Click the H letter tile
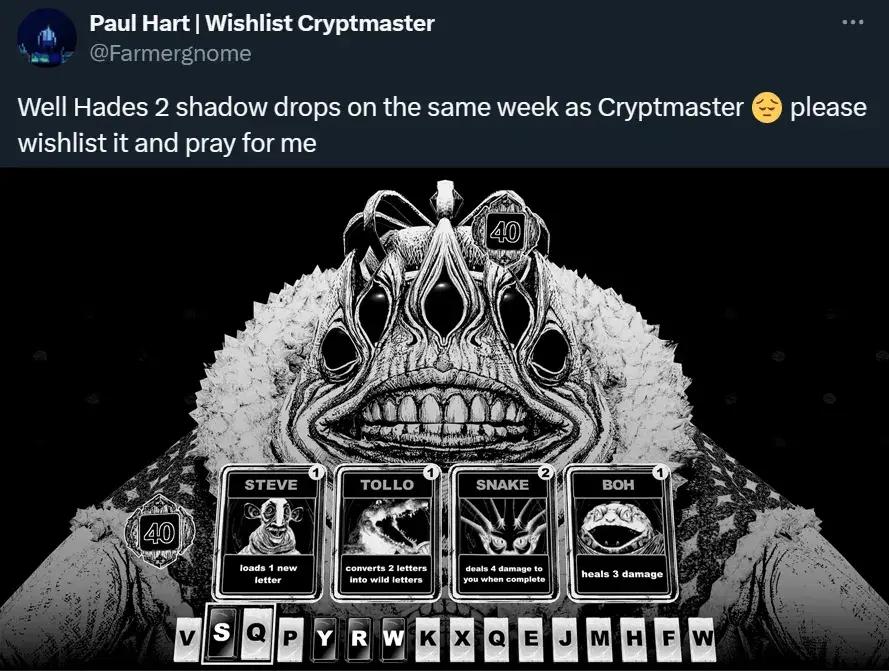Image resolution: width=889 pixels, height=671 pixels. click(x=635, y=639)
